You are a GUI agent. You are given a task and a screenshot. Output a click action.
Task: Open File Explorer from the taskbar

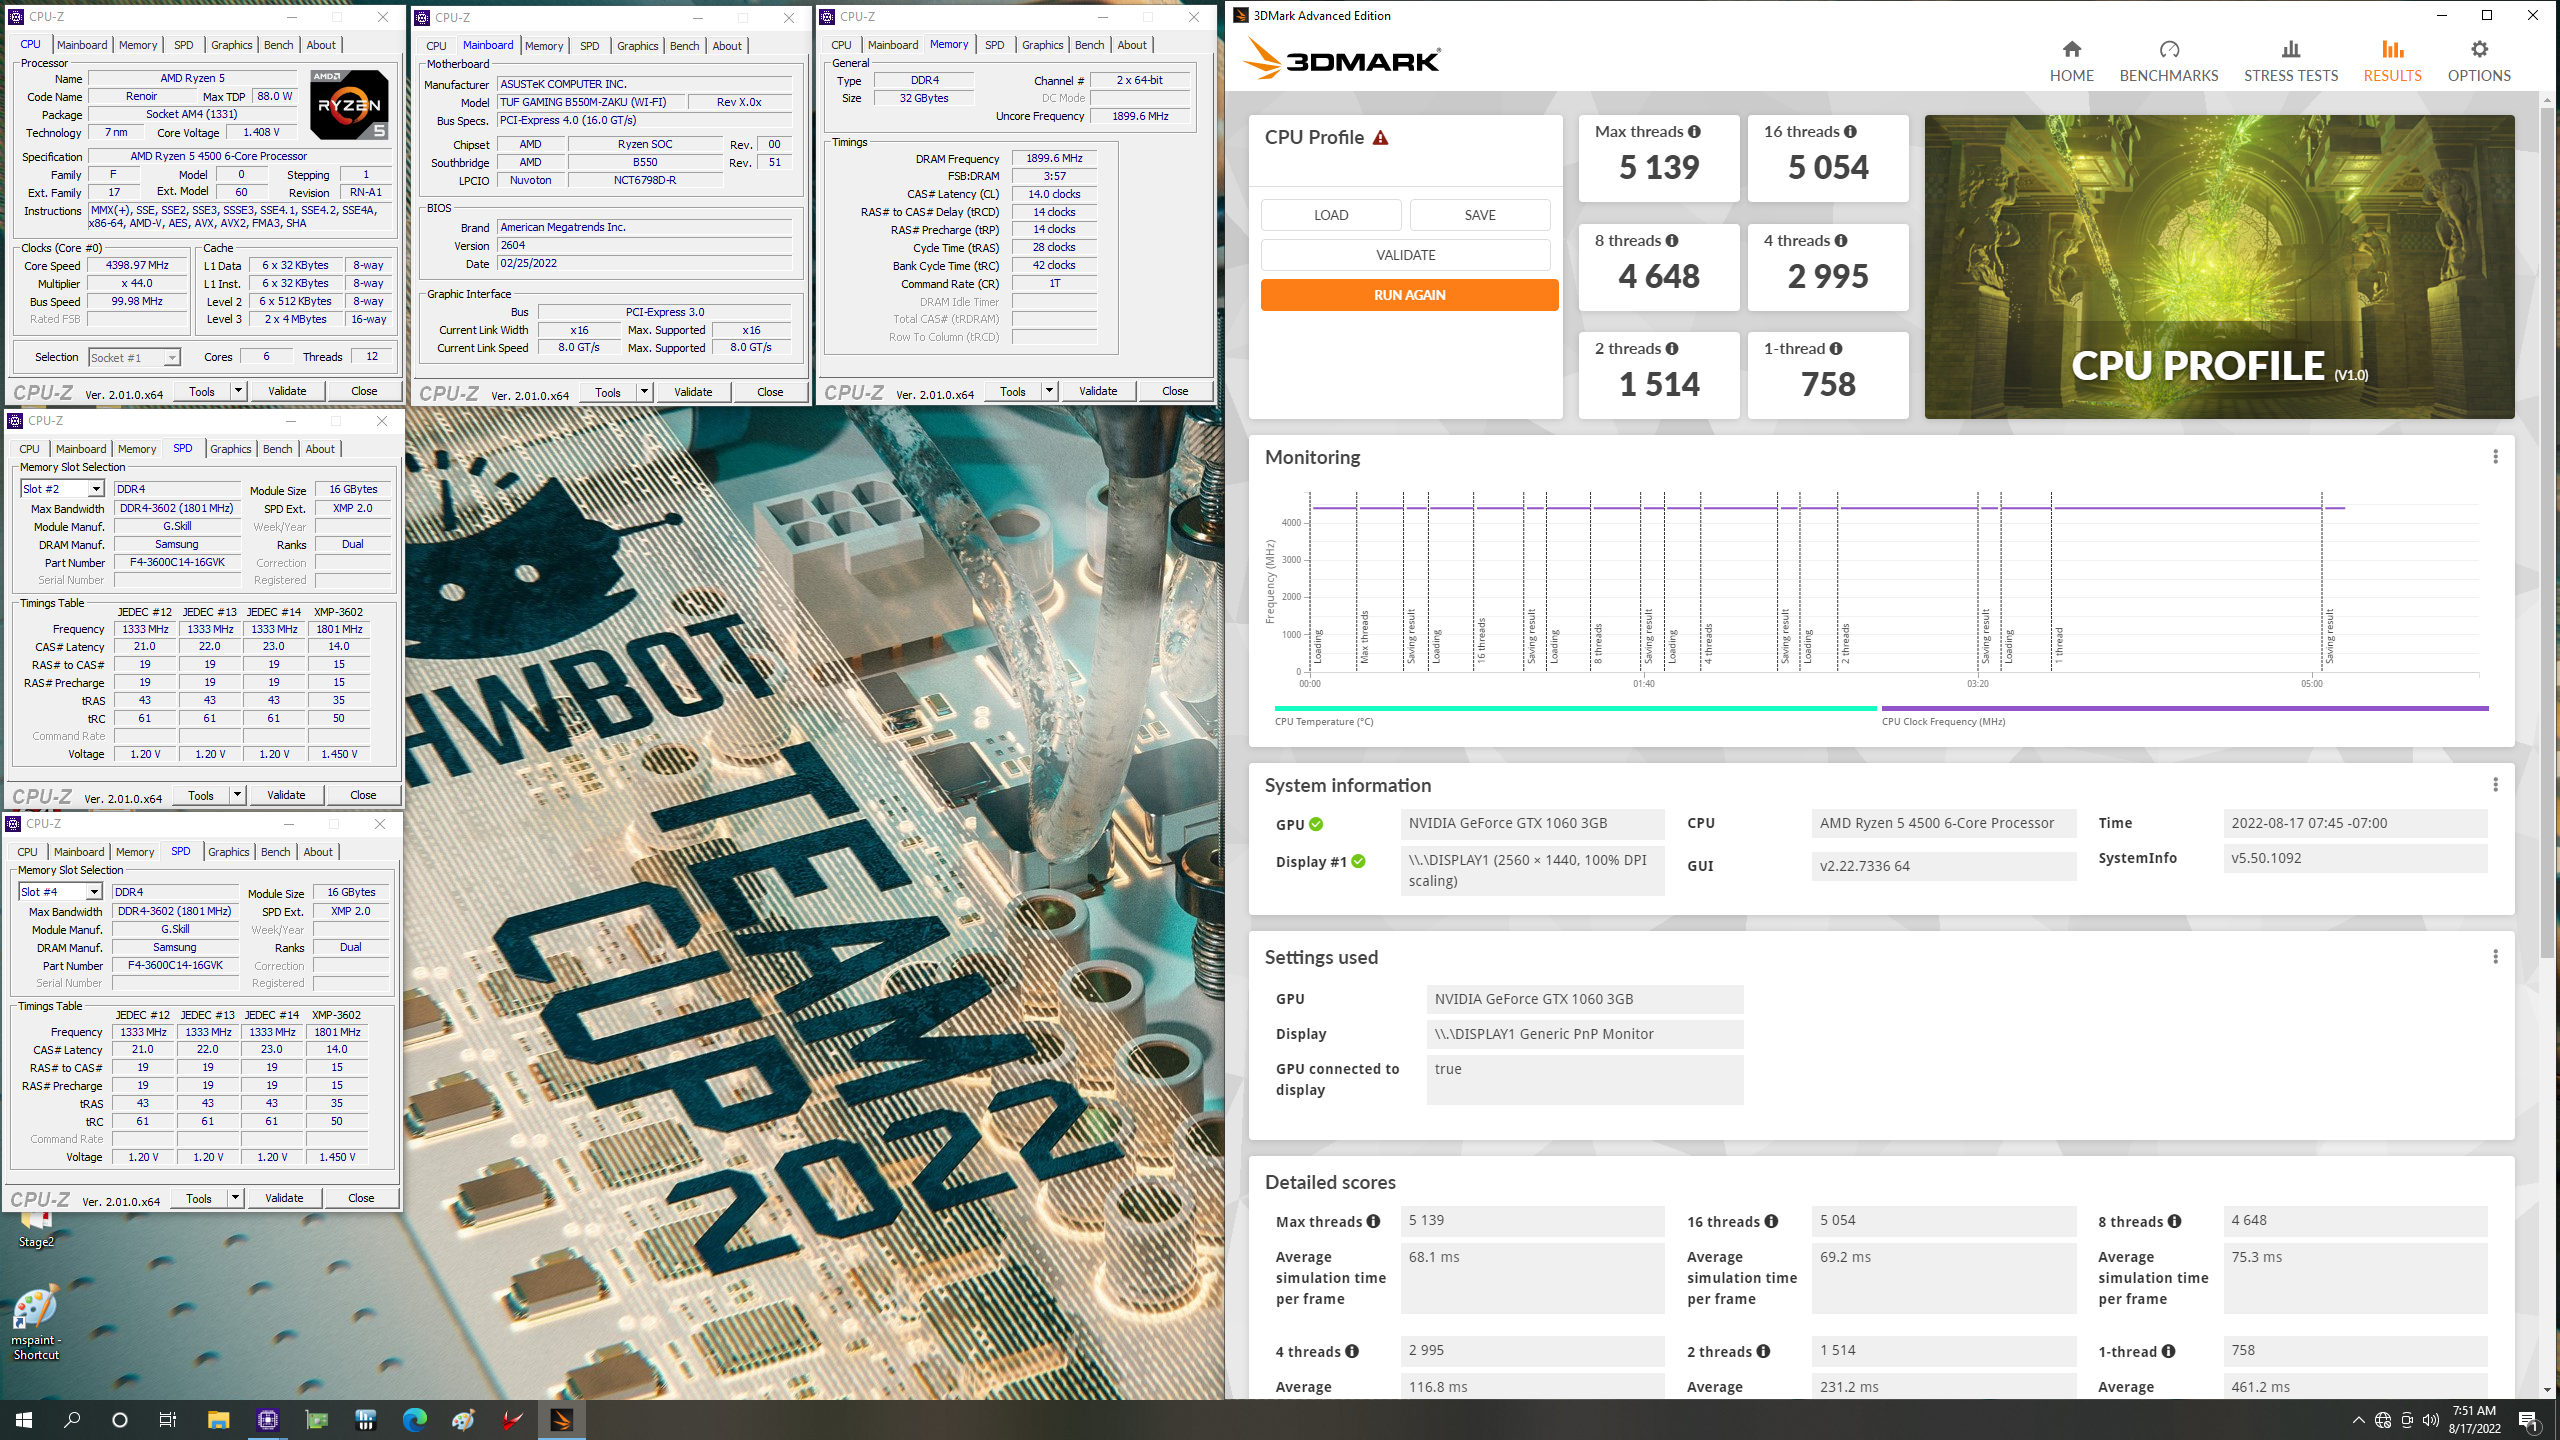(218, 1420)
